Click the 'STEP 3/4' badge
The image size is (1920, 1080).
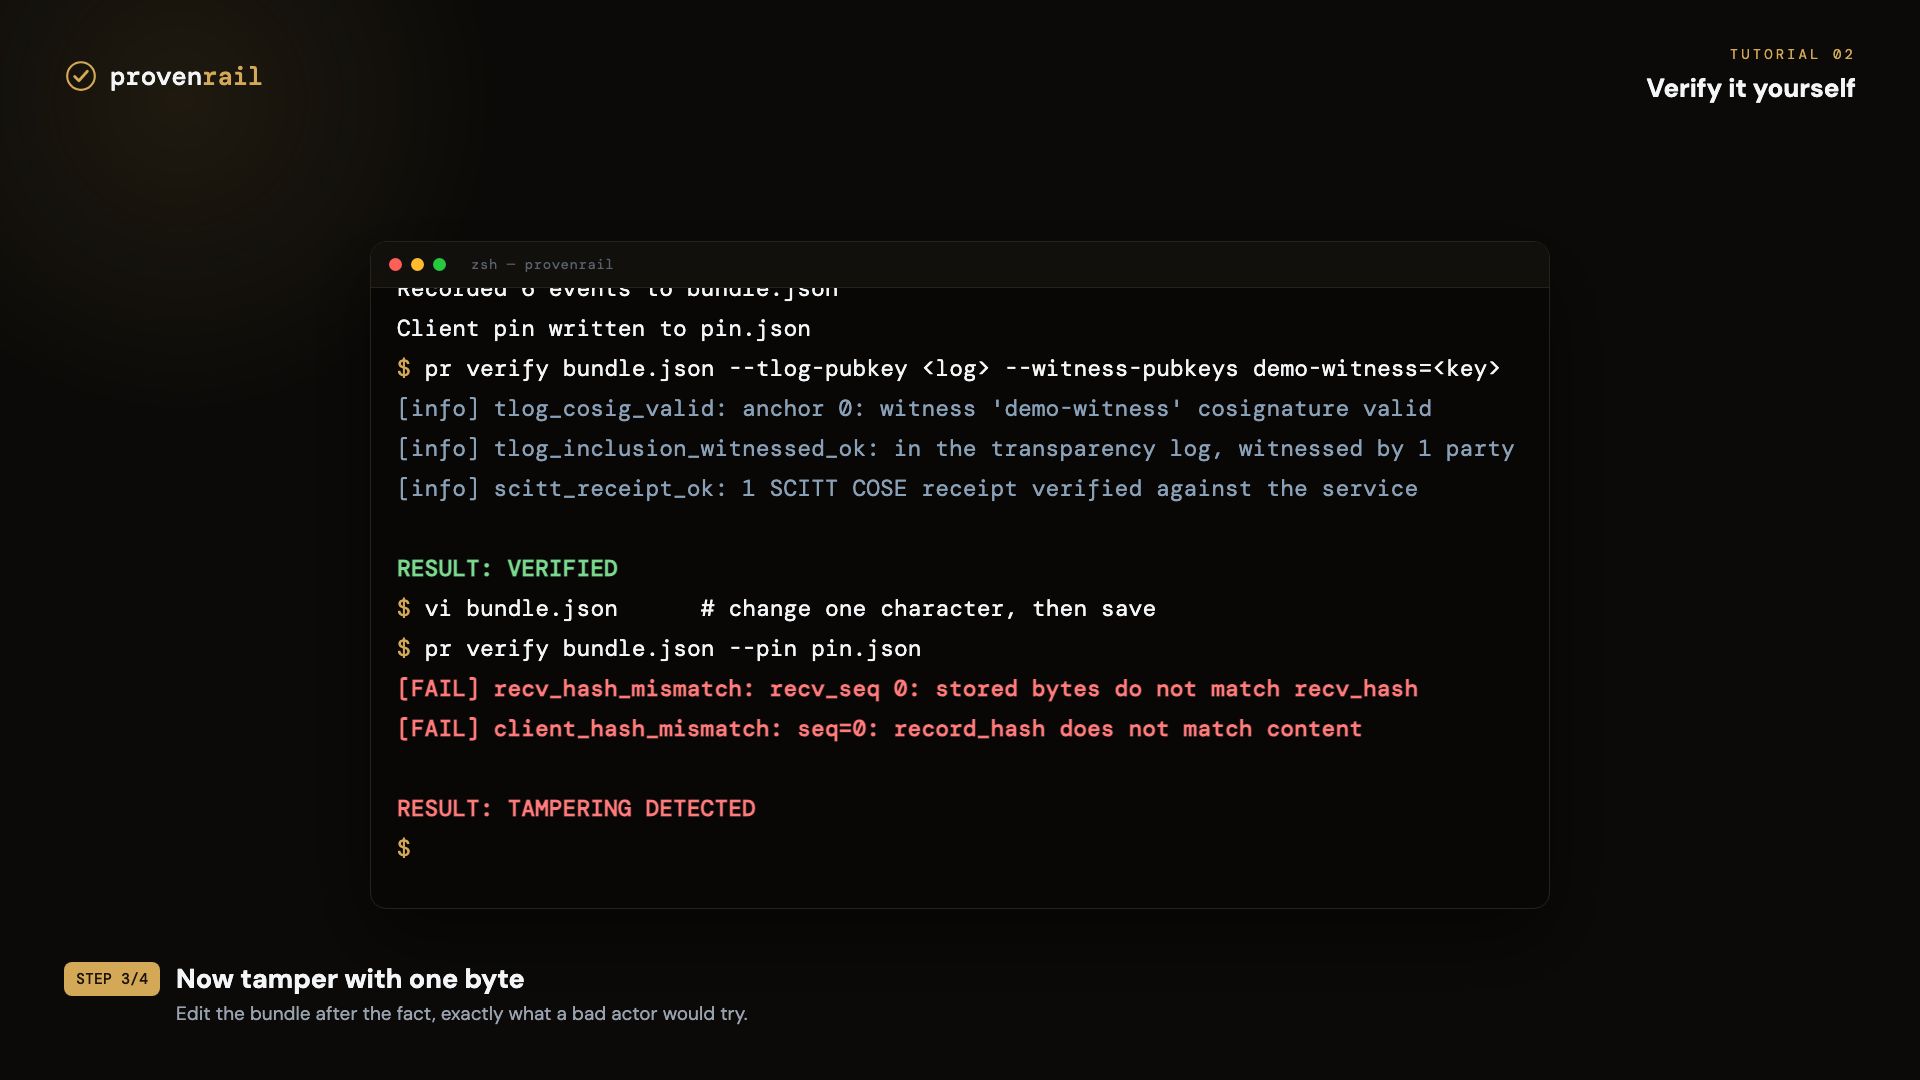pos(112,979)
